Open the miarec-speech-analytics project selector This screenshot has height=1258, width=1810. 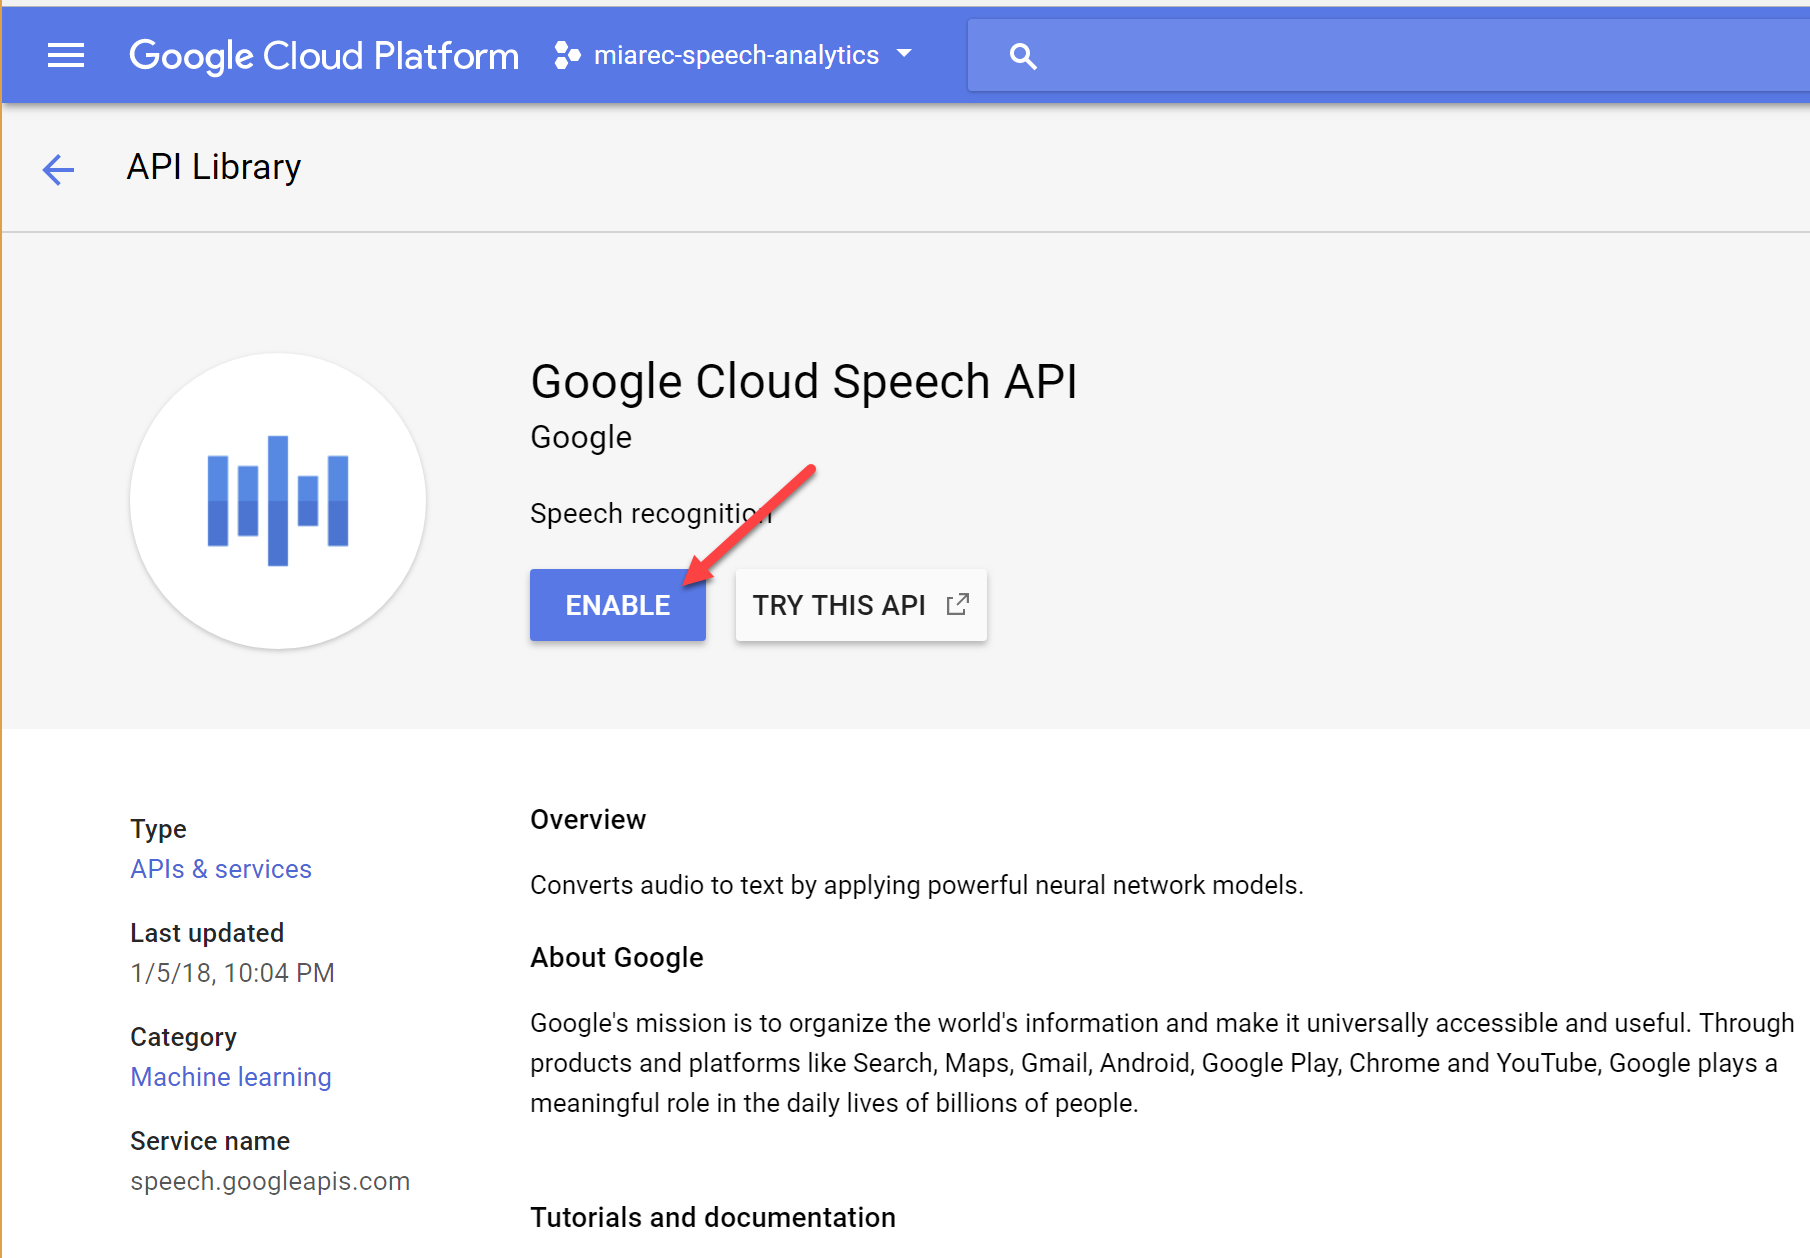[735, 55]
